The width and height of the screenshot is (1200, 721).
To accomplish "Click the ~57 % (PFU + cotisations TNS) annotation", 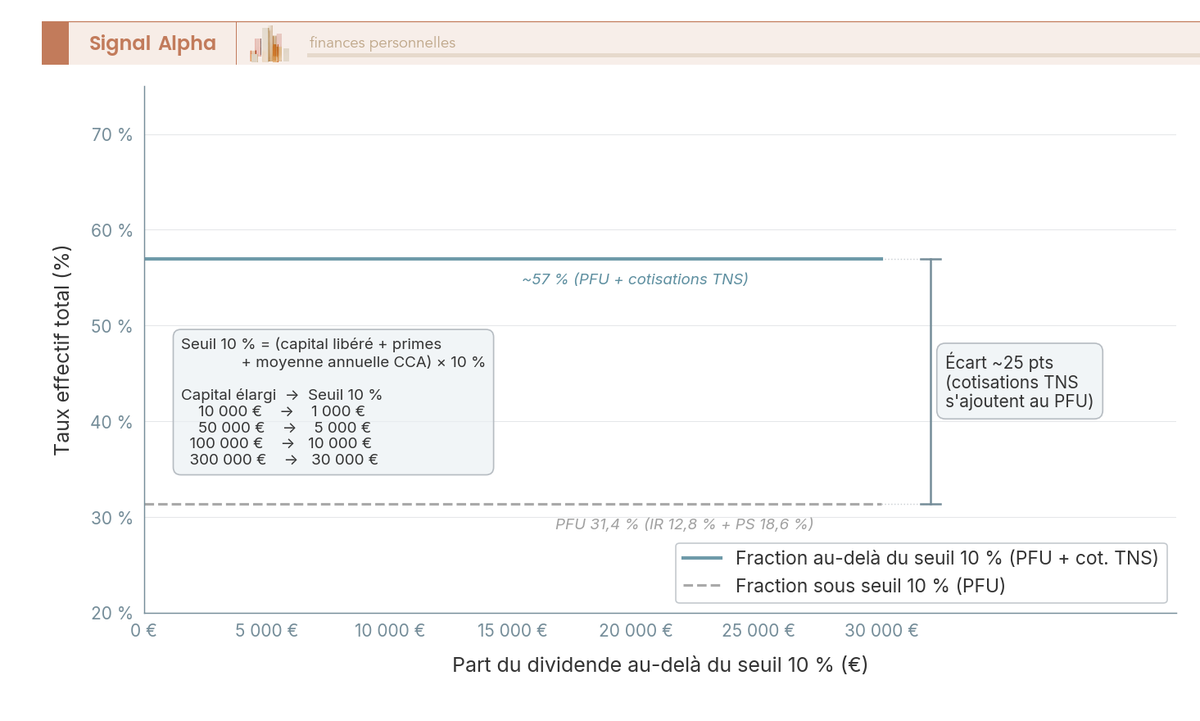I will pyautogui.click(x=635, y=279).
